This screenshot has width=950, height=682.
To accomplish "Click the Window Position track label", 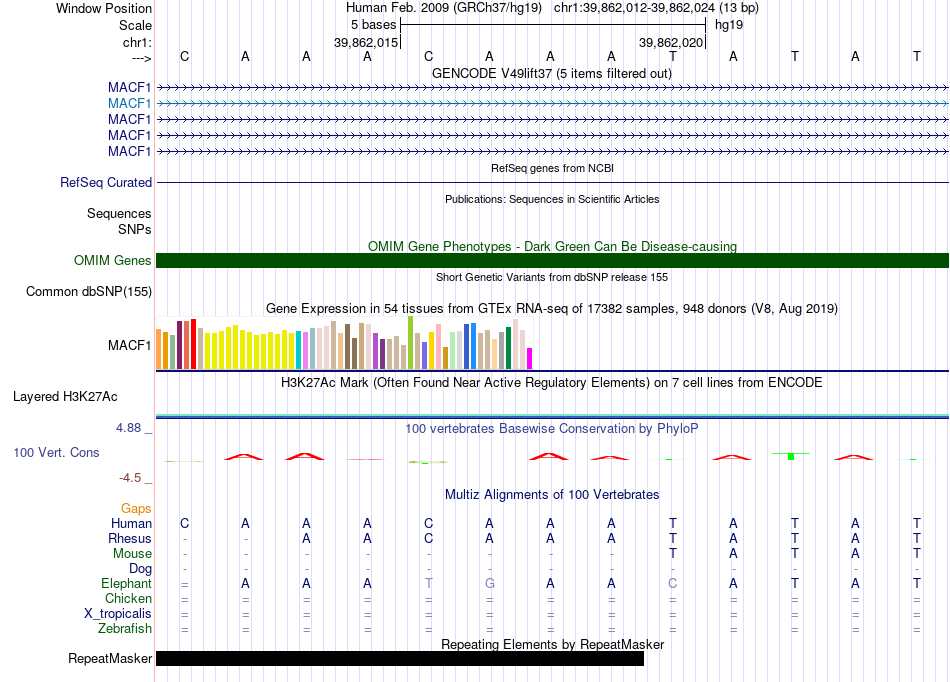I will click(x=104, y=8).
